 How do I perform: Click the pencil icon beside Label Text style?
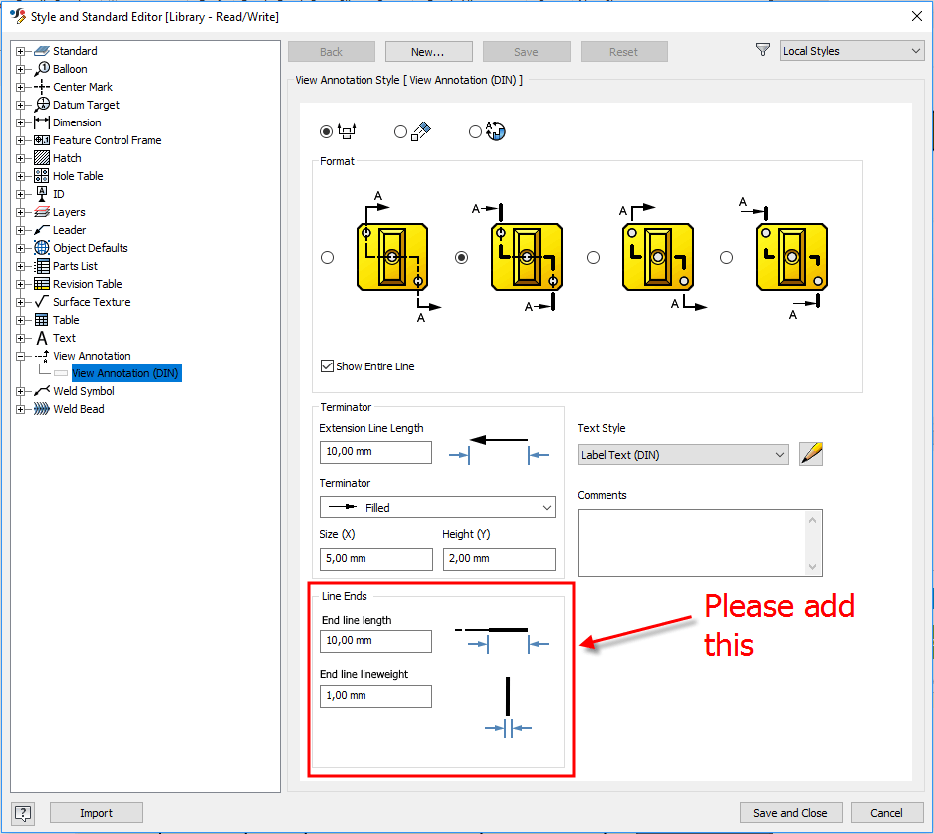click(810, 453)
